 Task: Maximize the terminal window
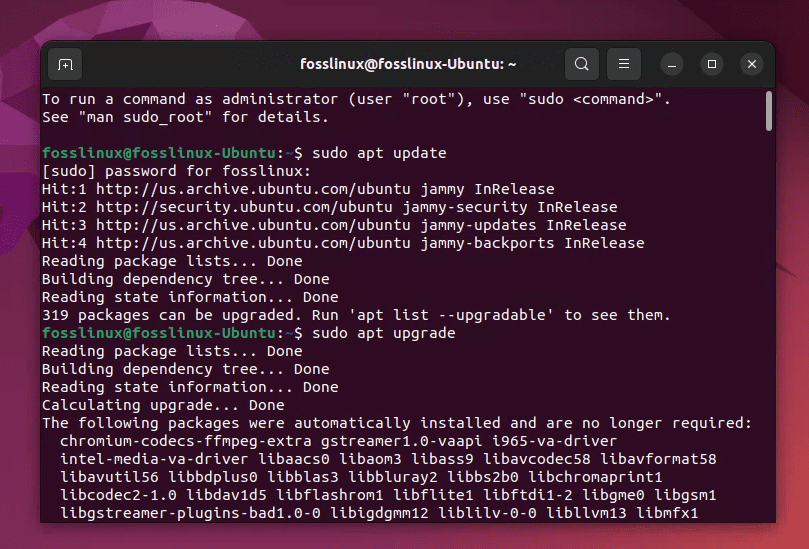712,65
